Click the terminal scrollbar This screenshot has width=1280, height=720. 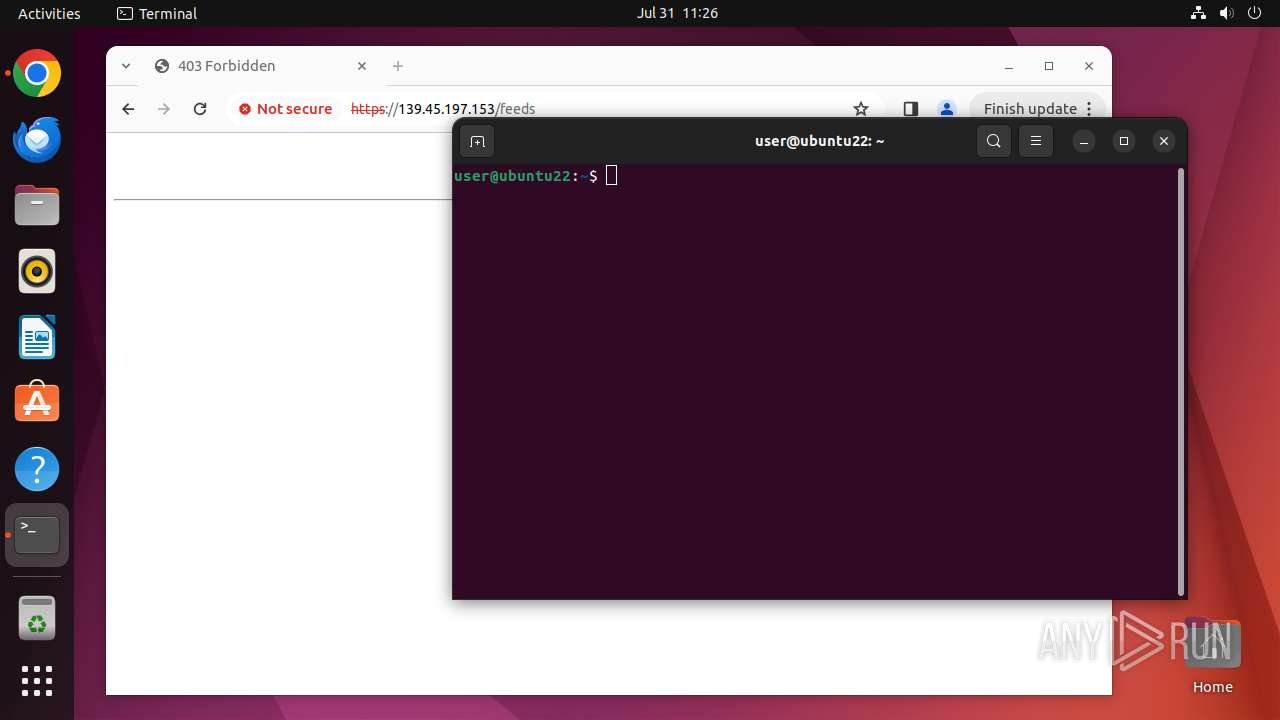[1181, 381]
